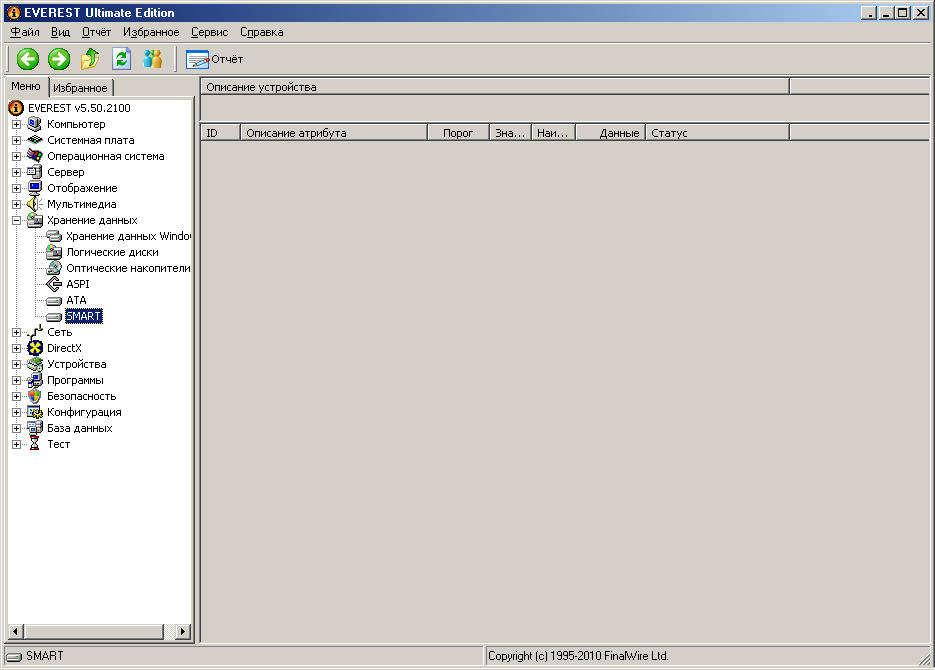Click the Оптические накопители icon
The height and width of the screenshot is (670, 935).
54,268
